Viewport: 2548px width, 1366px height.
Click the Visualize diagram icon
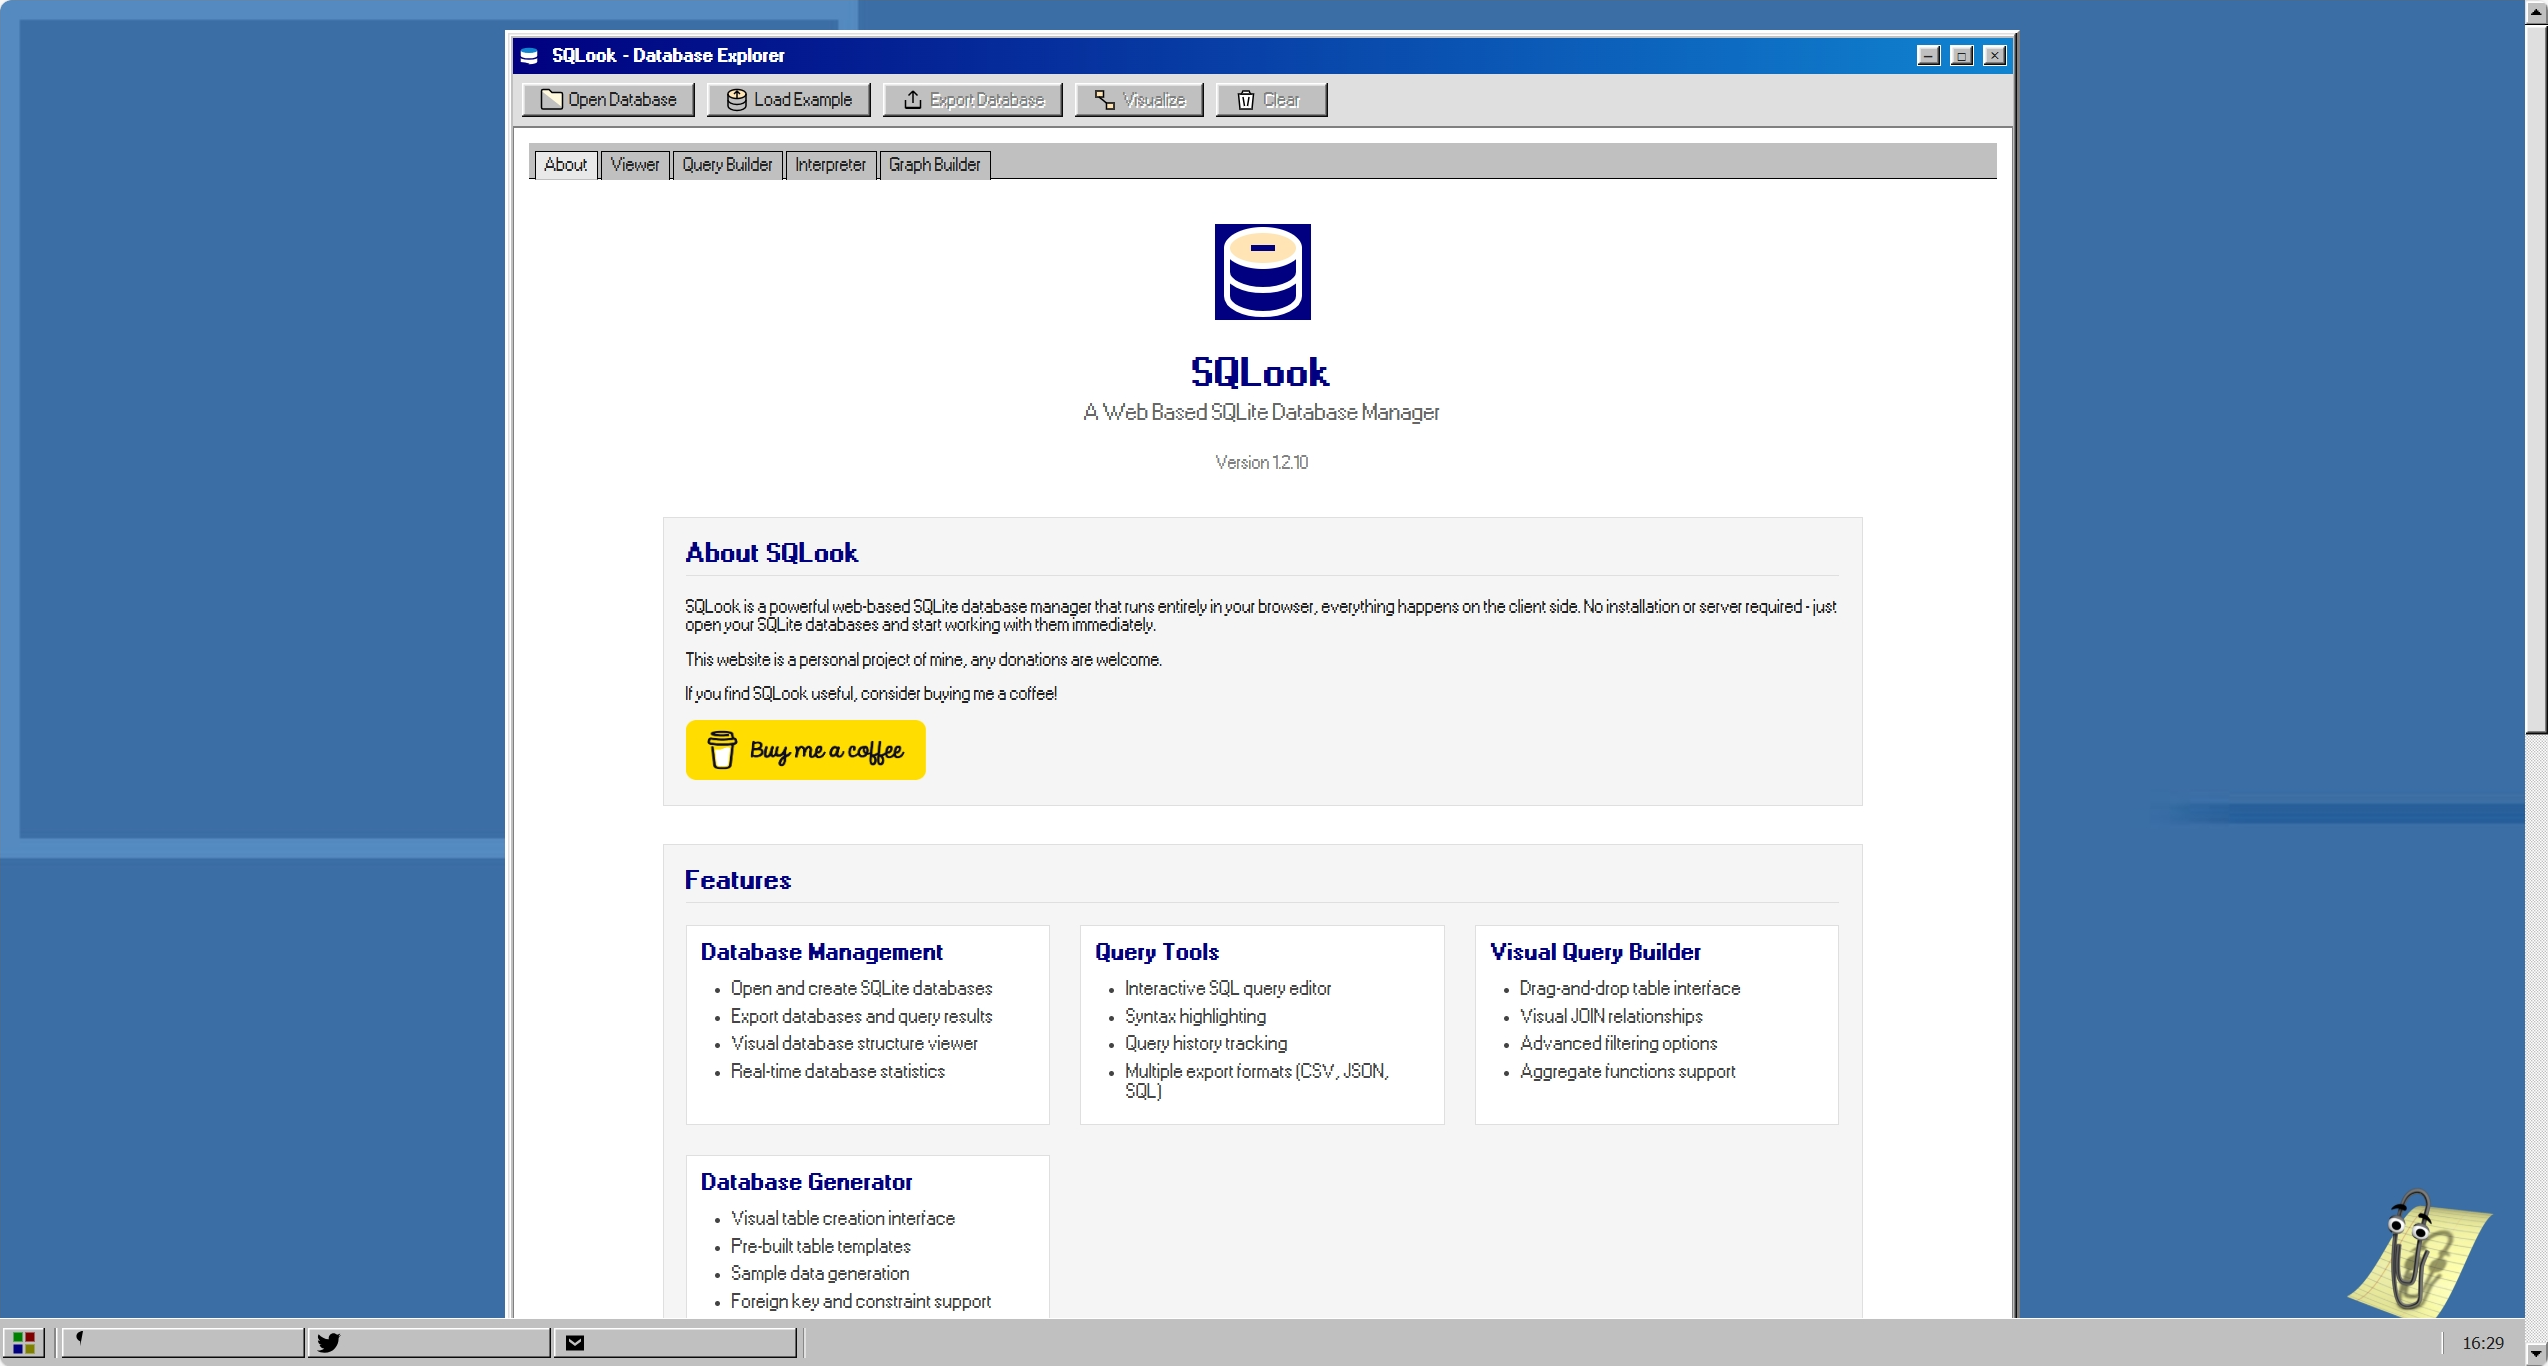pyautogui.click(x=1104, y=99)
